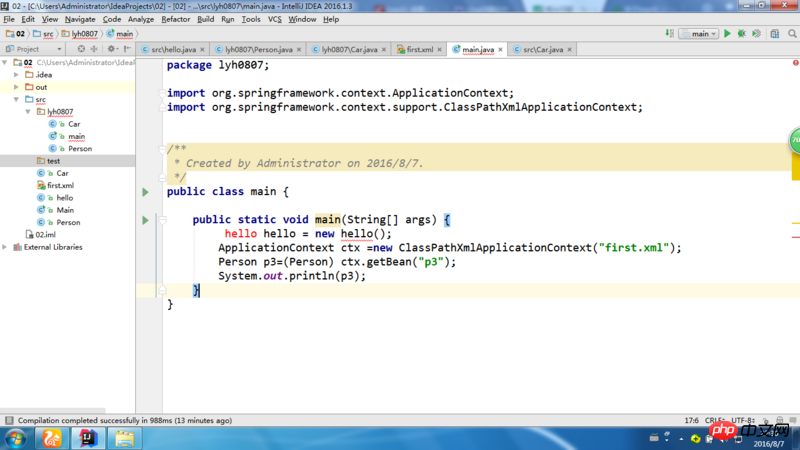Open the Refactor menu
Viewport: 800px width, 450px height.
point(176,19)
